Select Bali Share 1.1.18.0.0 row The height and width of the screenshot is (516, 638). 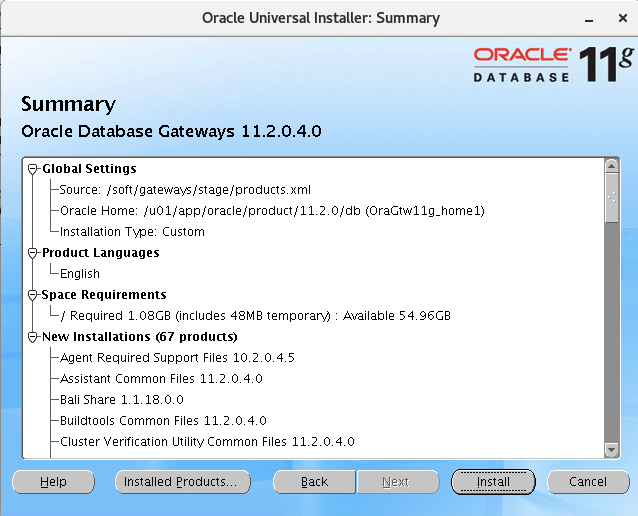[x=122, y=400]
